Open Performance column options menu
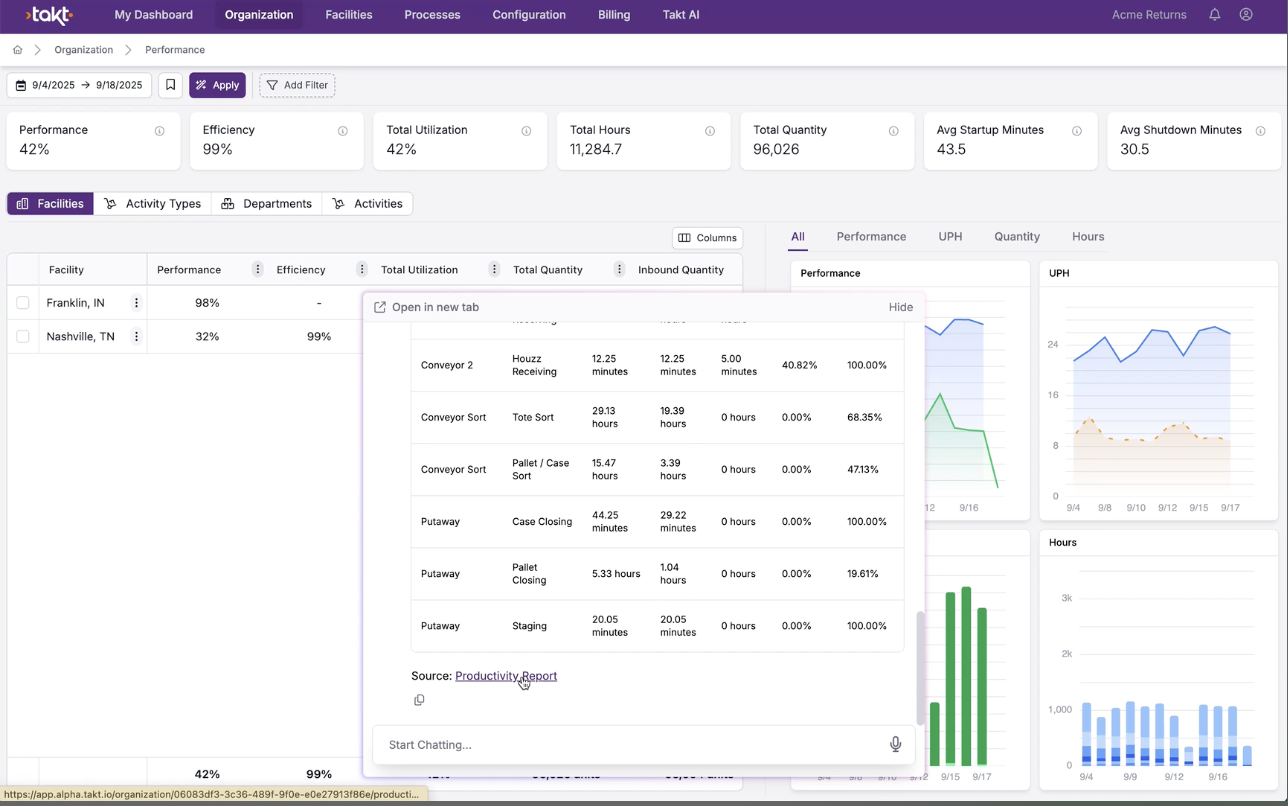The height and width of the screenshot is (806, 1288). (x=258, y=270)
